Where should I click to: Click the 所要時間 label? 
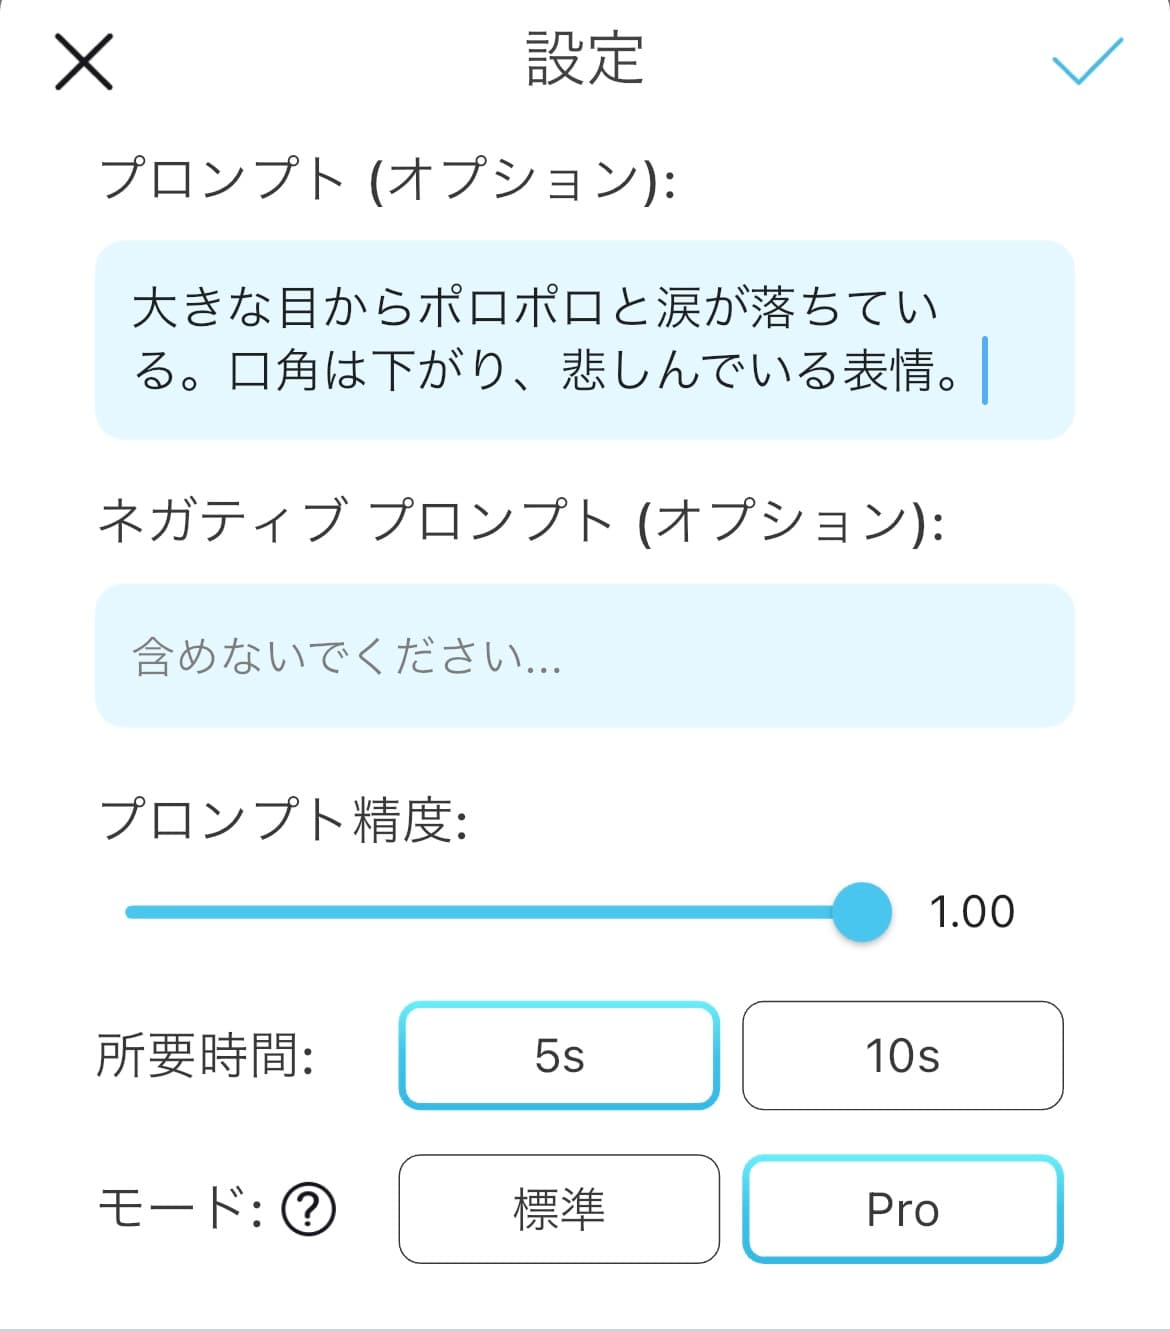click(206, 1056)
